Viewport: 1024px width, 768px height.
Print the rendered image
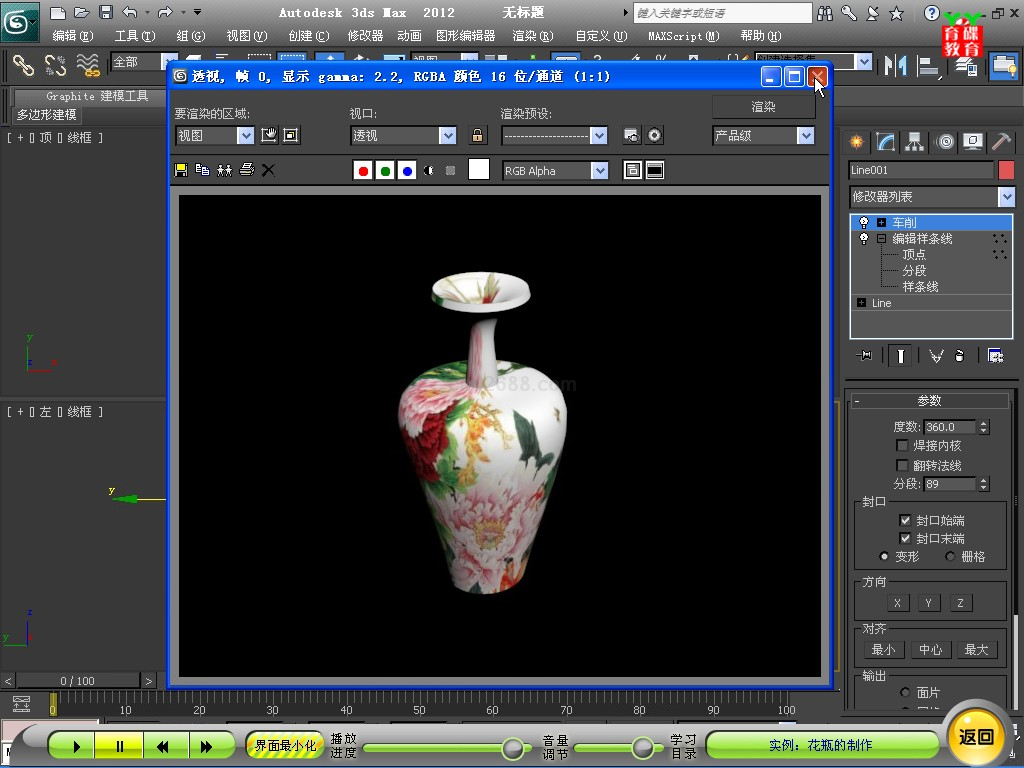(x=246, y=170)
